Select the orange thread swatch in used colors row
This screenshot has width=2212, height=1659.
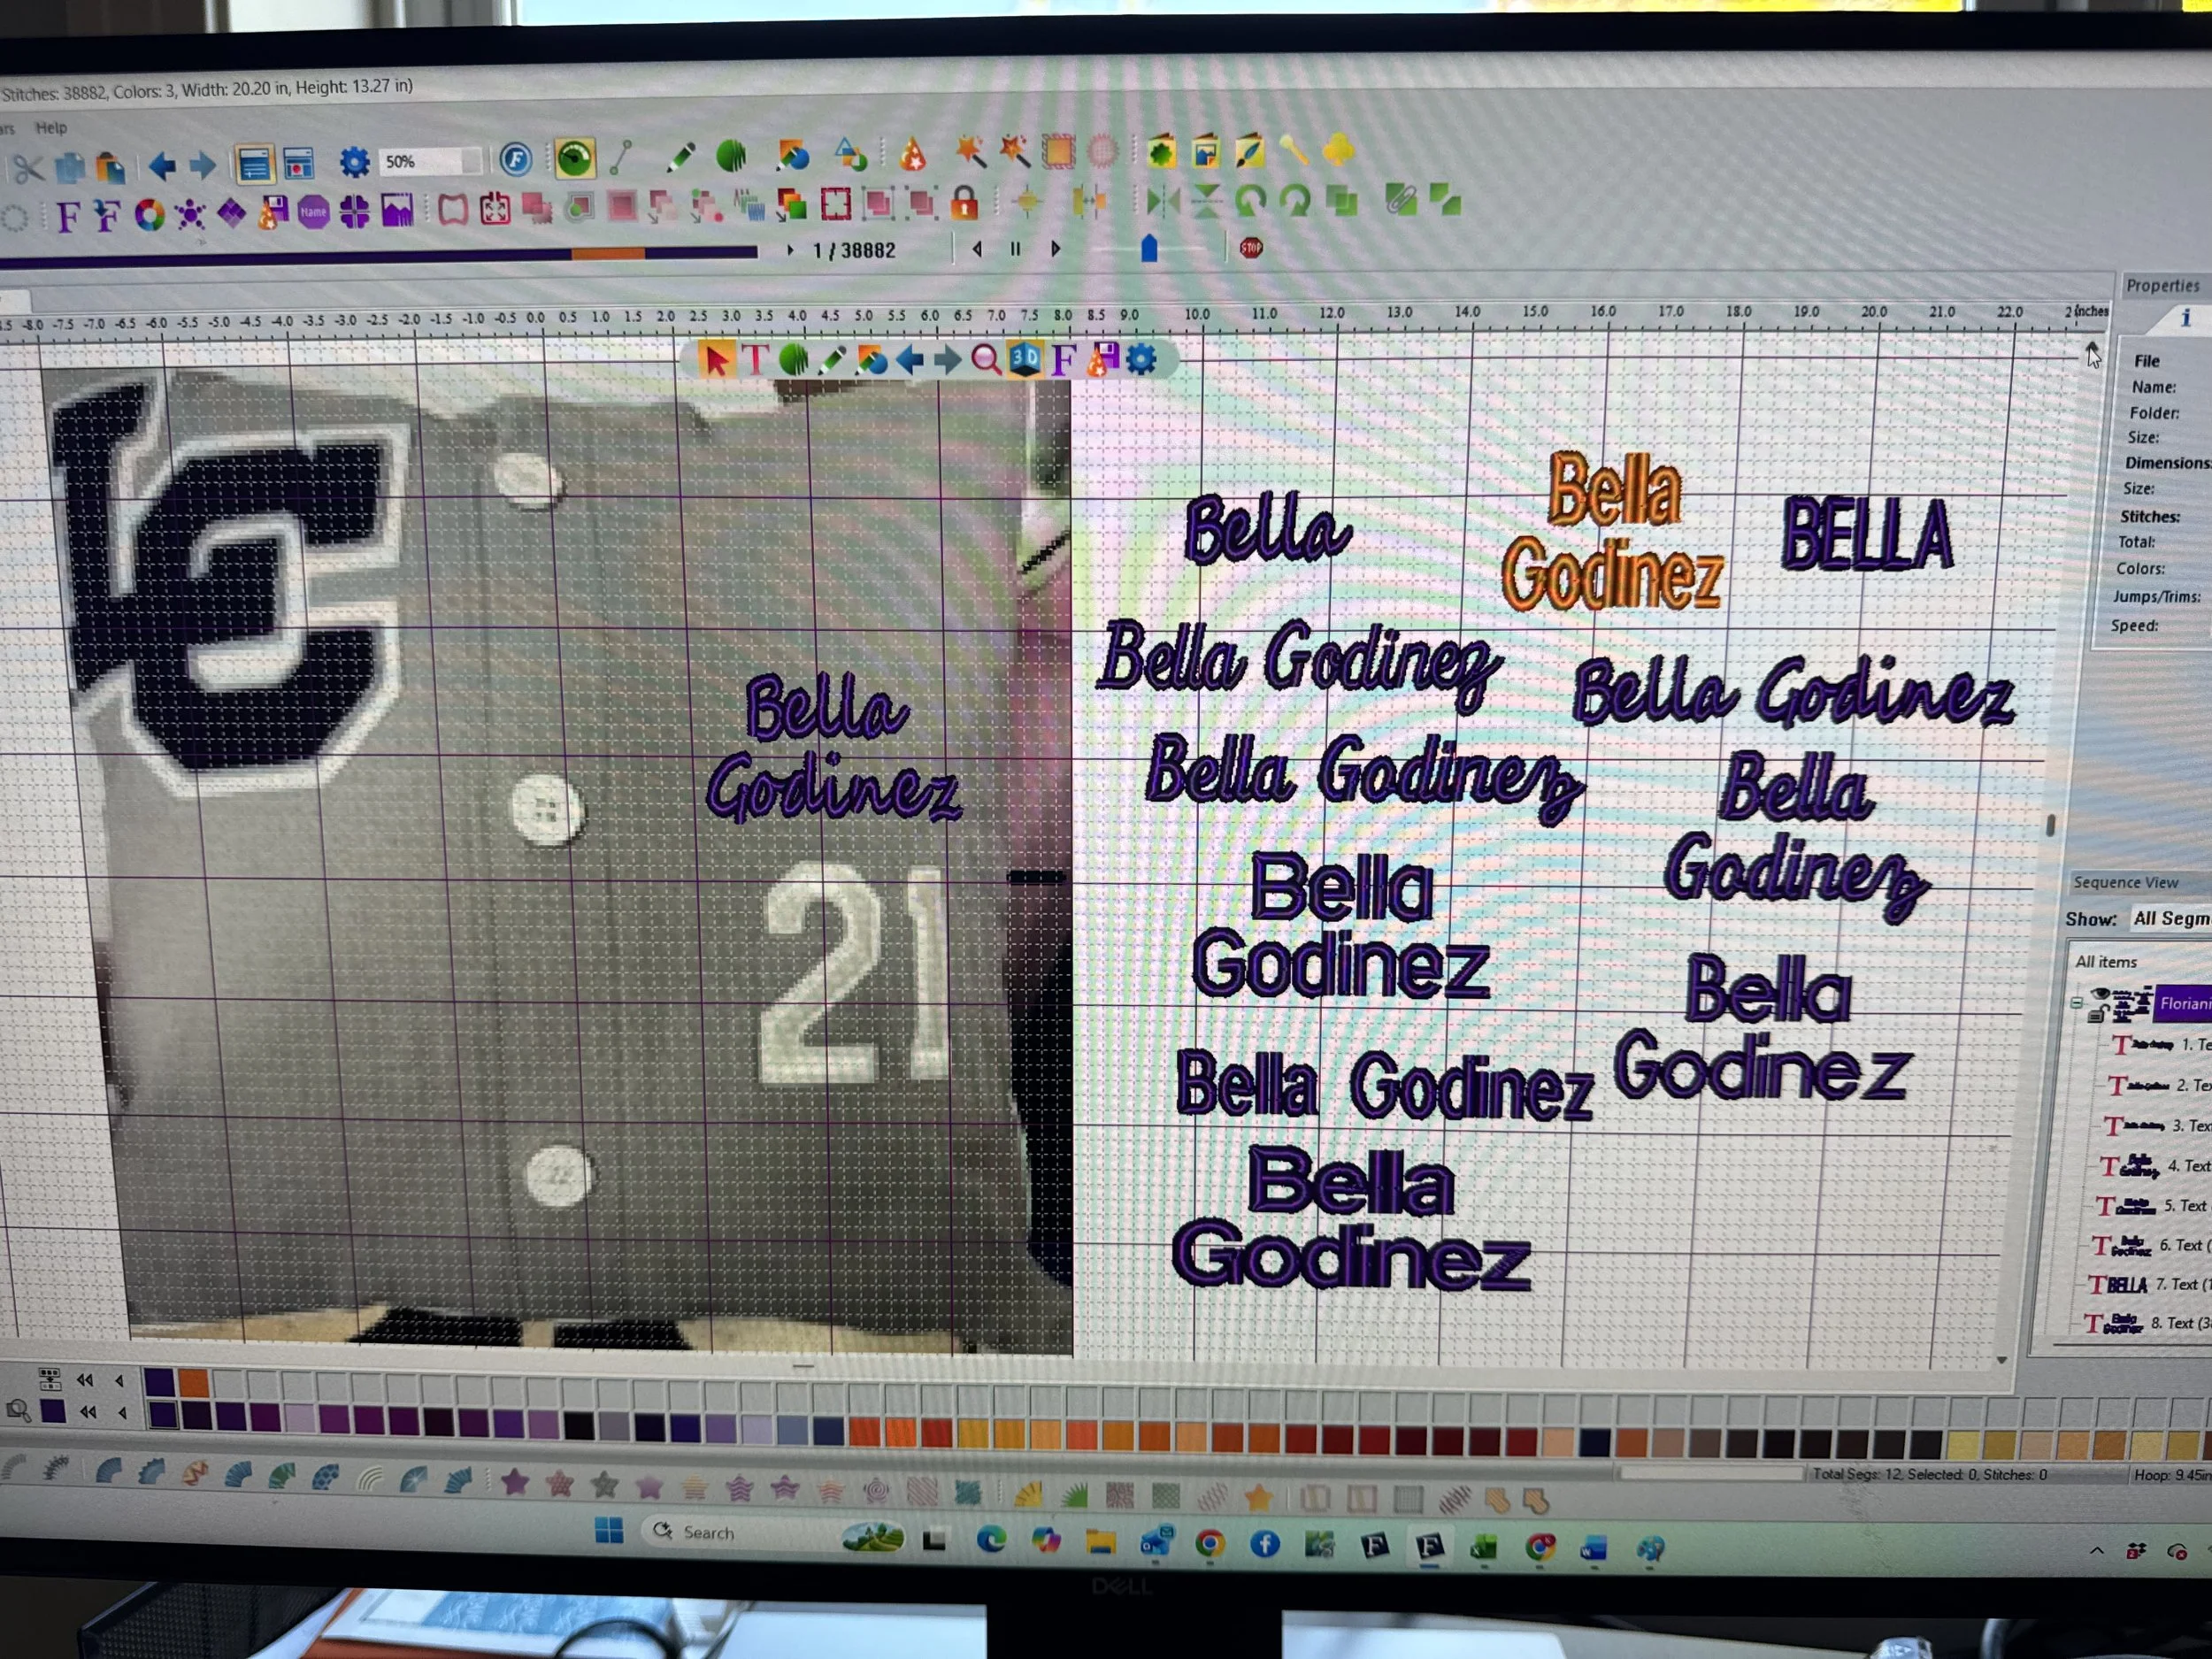194,1382
